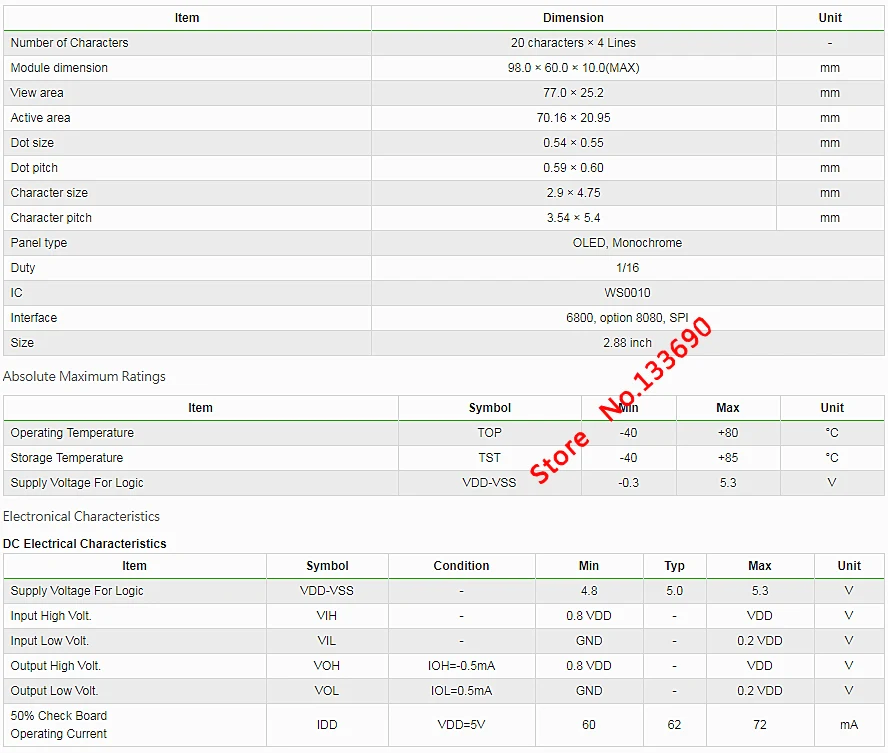Image resolution: width=888 pixels, height=753 pixels.
Task: Click the 'VIL' symbol cell
Action: (327, 640)
